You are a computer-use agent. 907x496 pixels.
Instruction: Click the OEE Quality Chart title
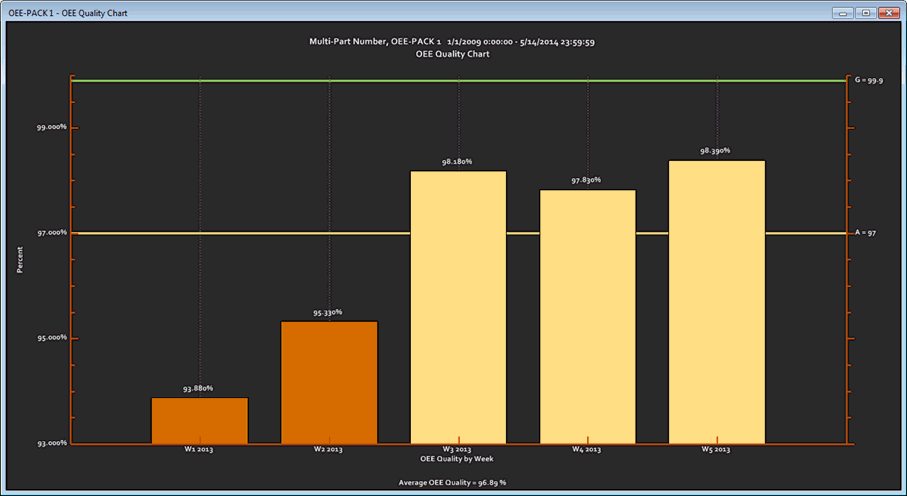click(453, 54)
